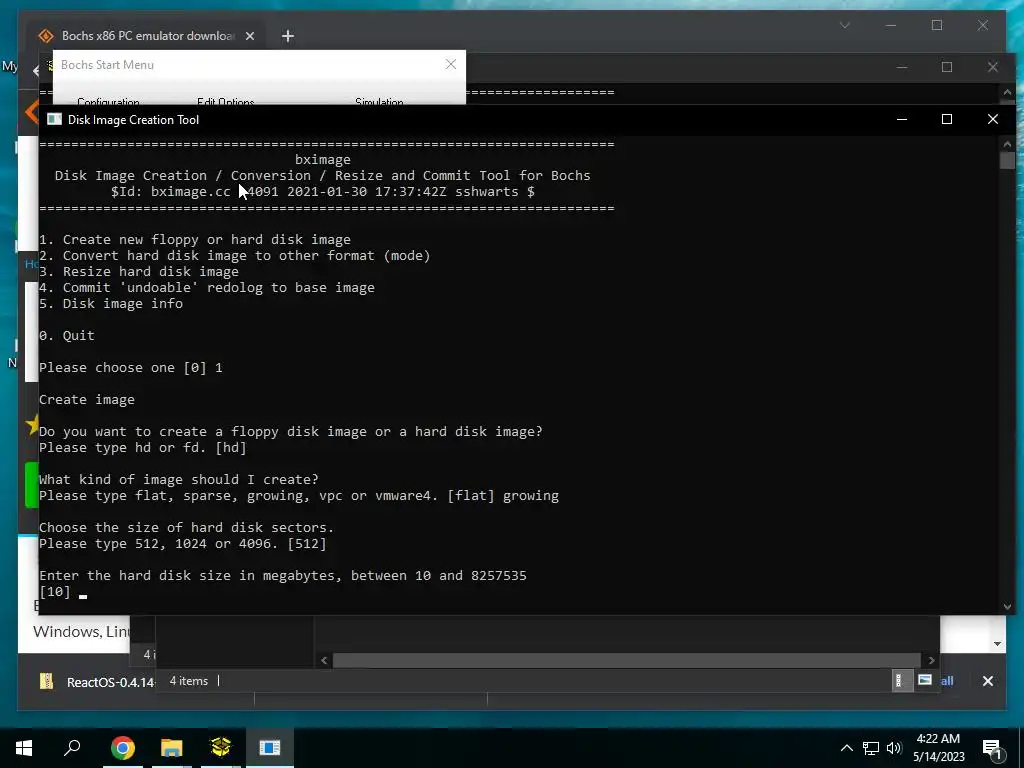Click '1. Create new floppy or hard disk image'
The width and height of the screenshot is (1024, 768).
pyautogui.click(x=195, y=240)
